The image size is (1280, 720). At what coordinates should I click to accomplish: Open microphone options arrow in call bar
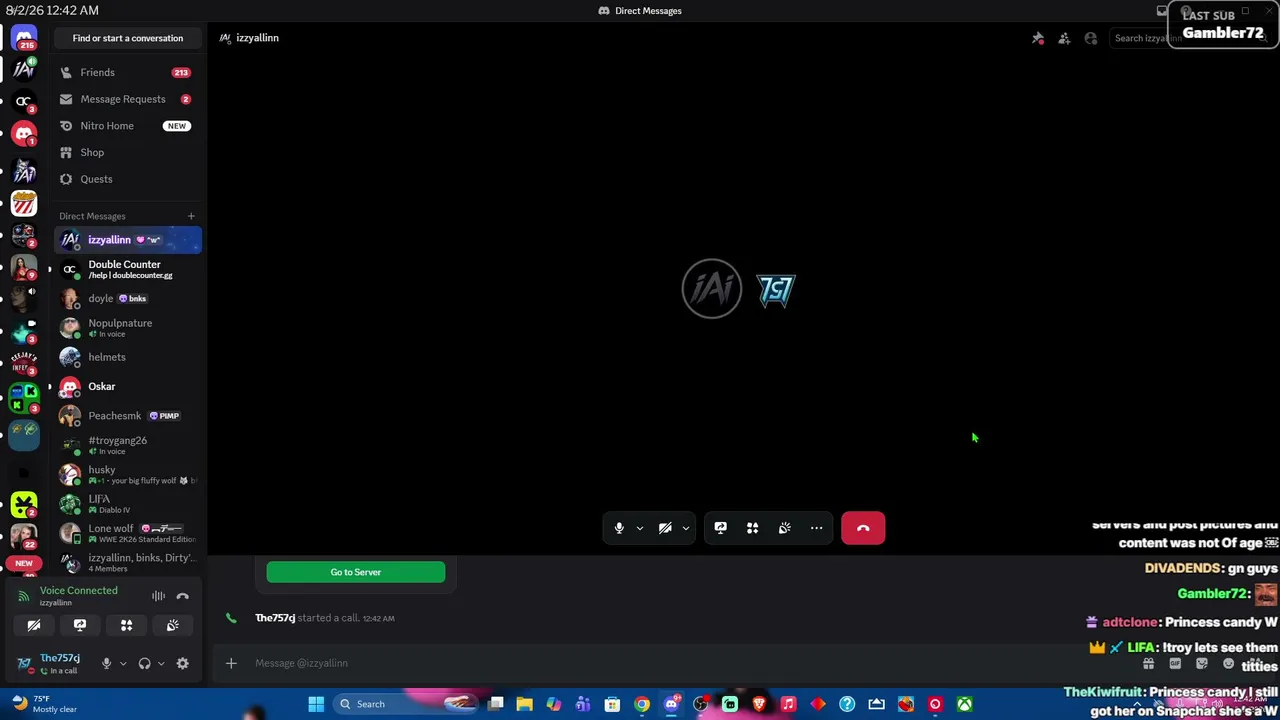pos(639,528)
